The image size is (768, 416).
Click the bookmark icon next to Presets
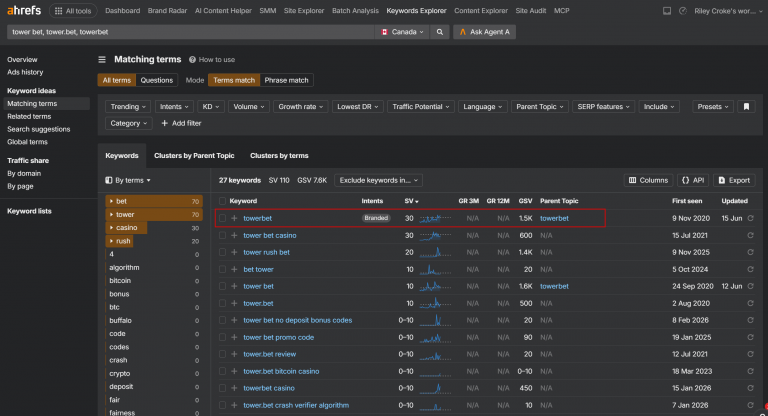pyautogui.click(x=746, y=107)
